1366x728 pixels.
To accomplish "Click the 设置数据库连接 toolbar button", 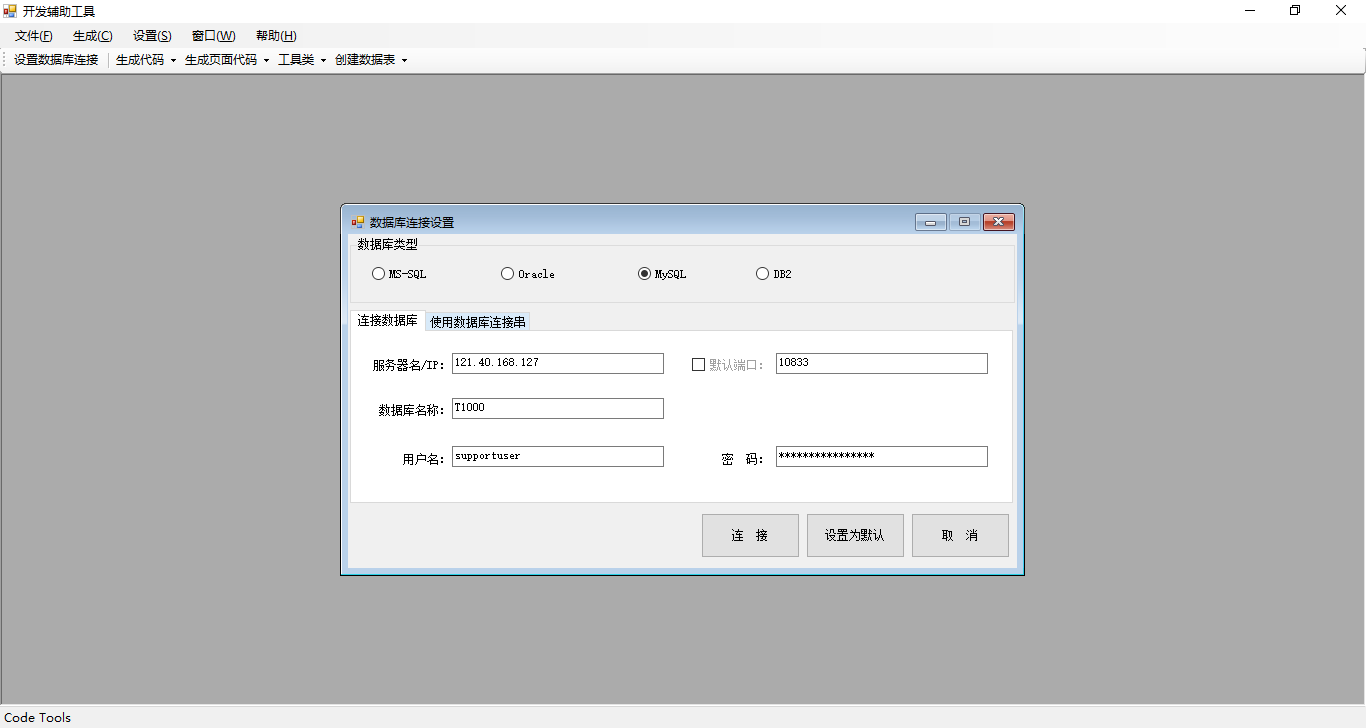I will 56,60.
